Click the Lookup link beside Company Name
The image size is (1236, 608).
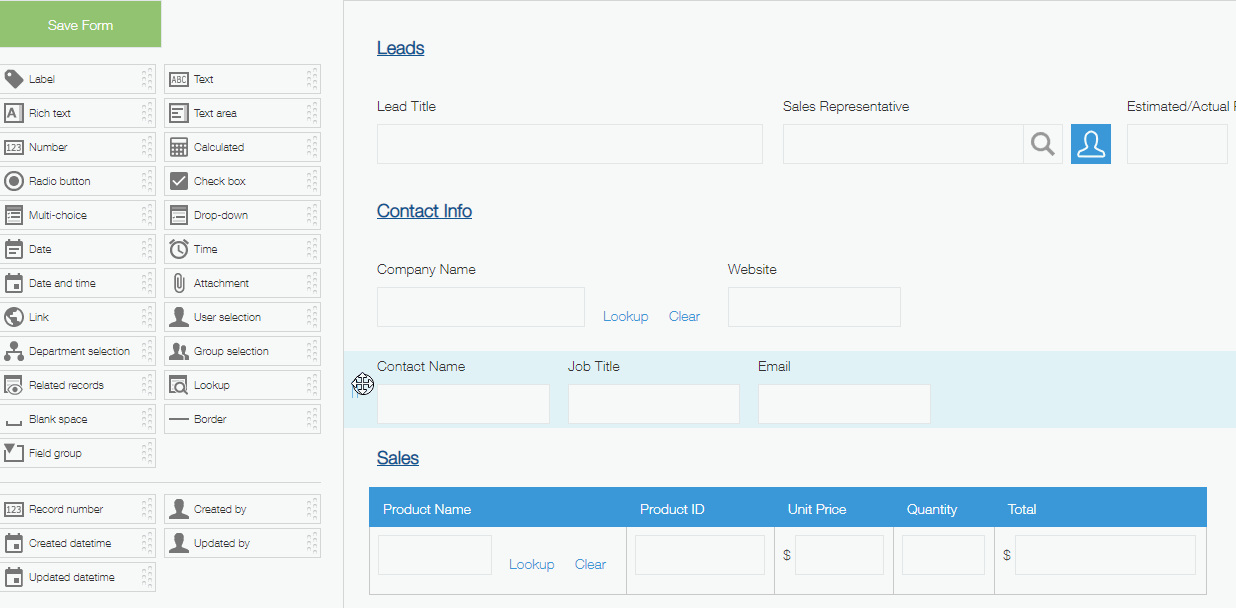(625, 316)
